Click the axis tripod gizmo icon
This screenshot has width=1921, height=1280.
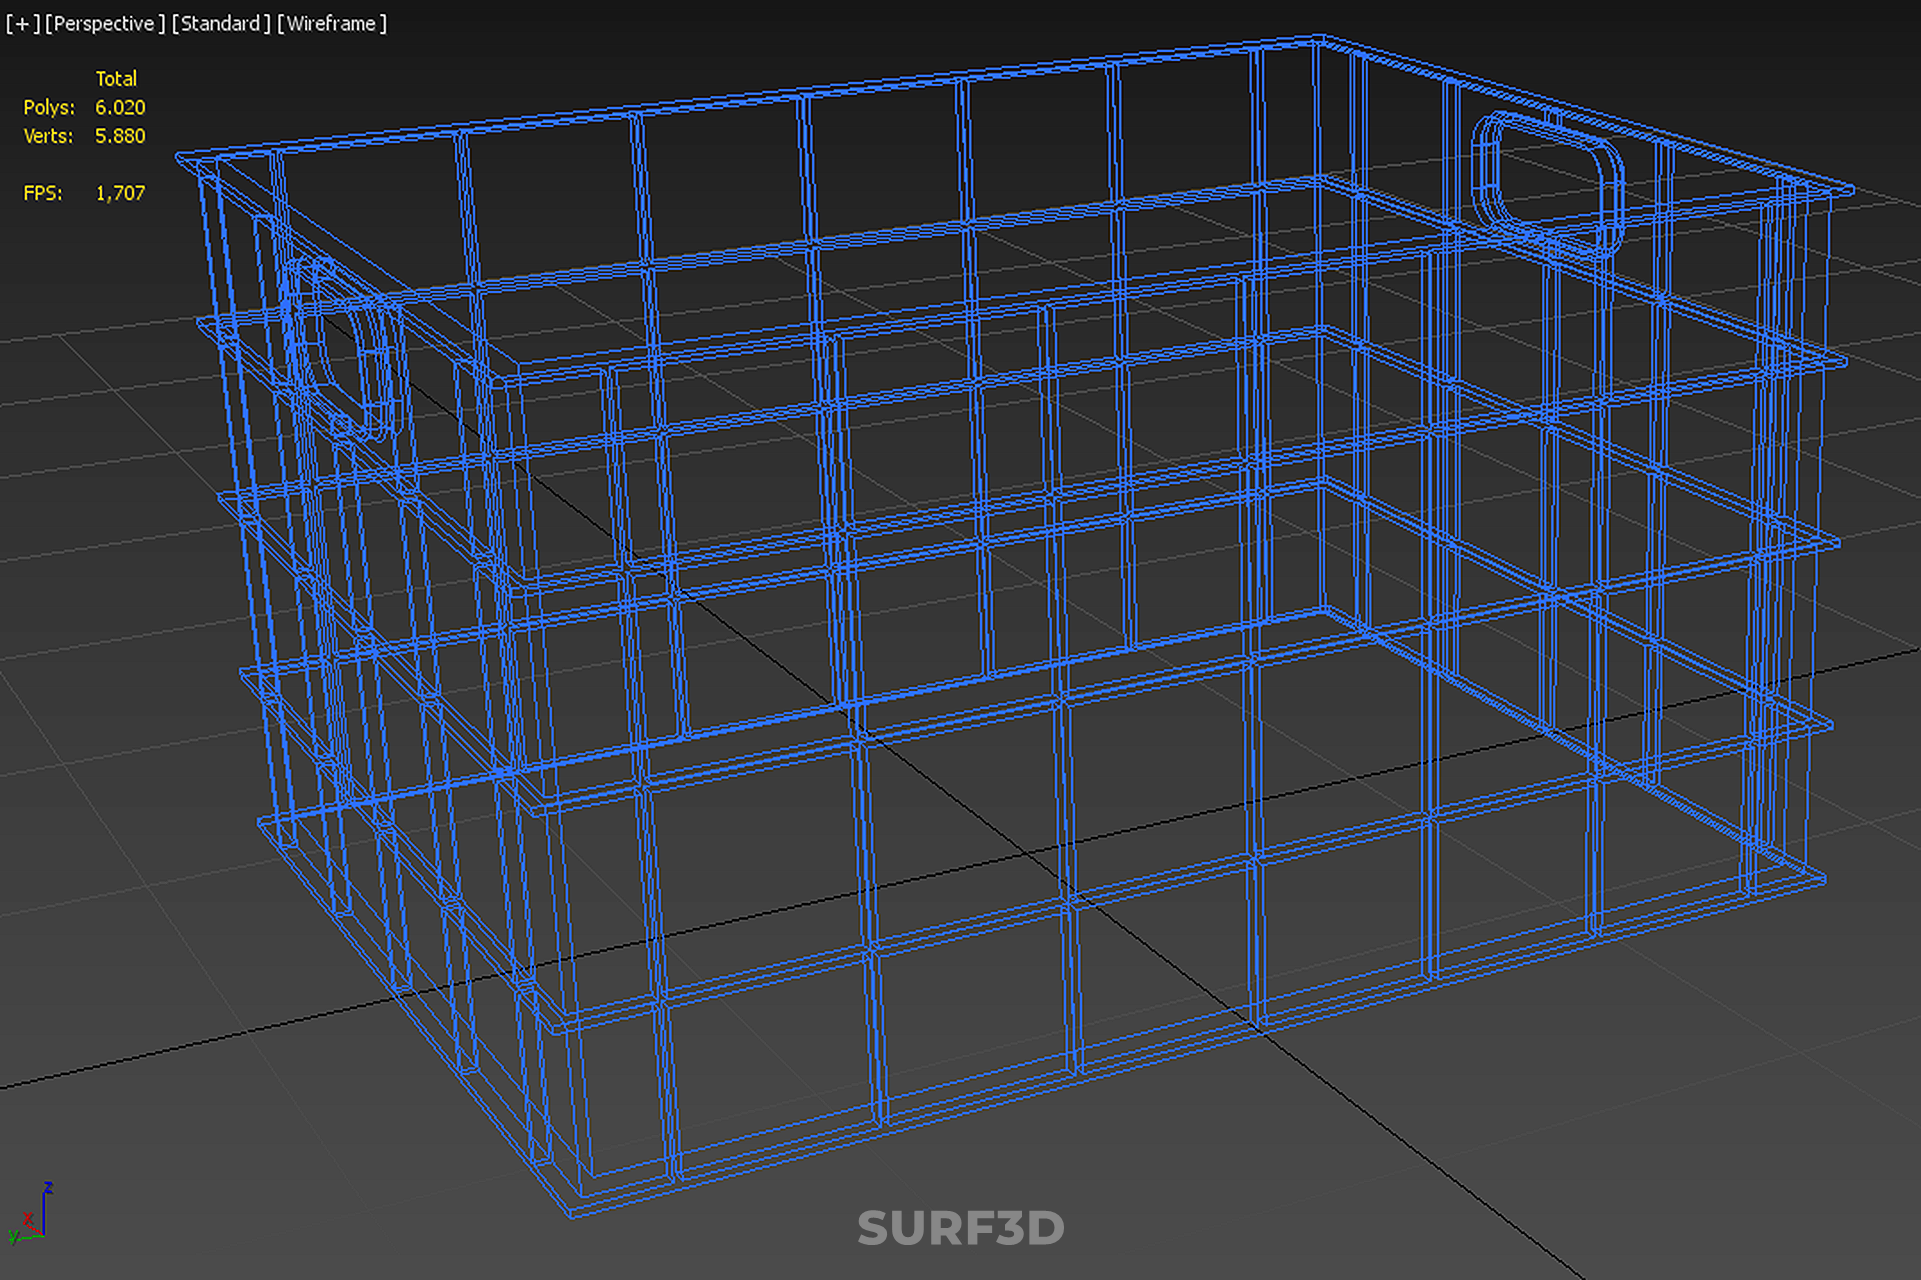point(30,1215)
